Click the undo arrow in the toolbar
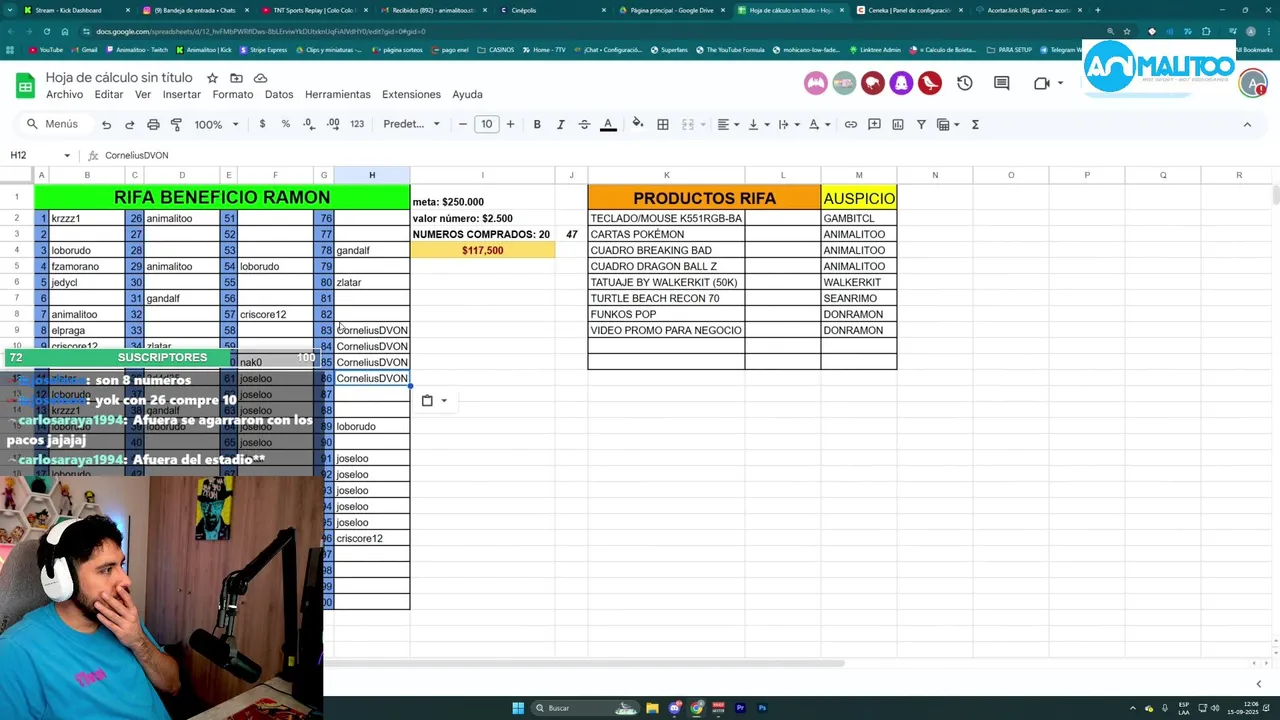1280x720 pixels. (x=106, y=124)
